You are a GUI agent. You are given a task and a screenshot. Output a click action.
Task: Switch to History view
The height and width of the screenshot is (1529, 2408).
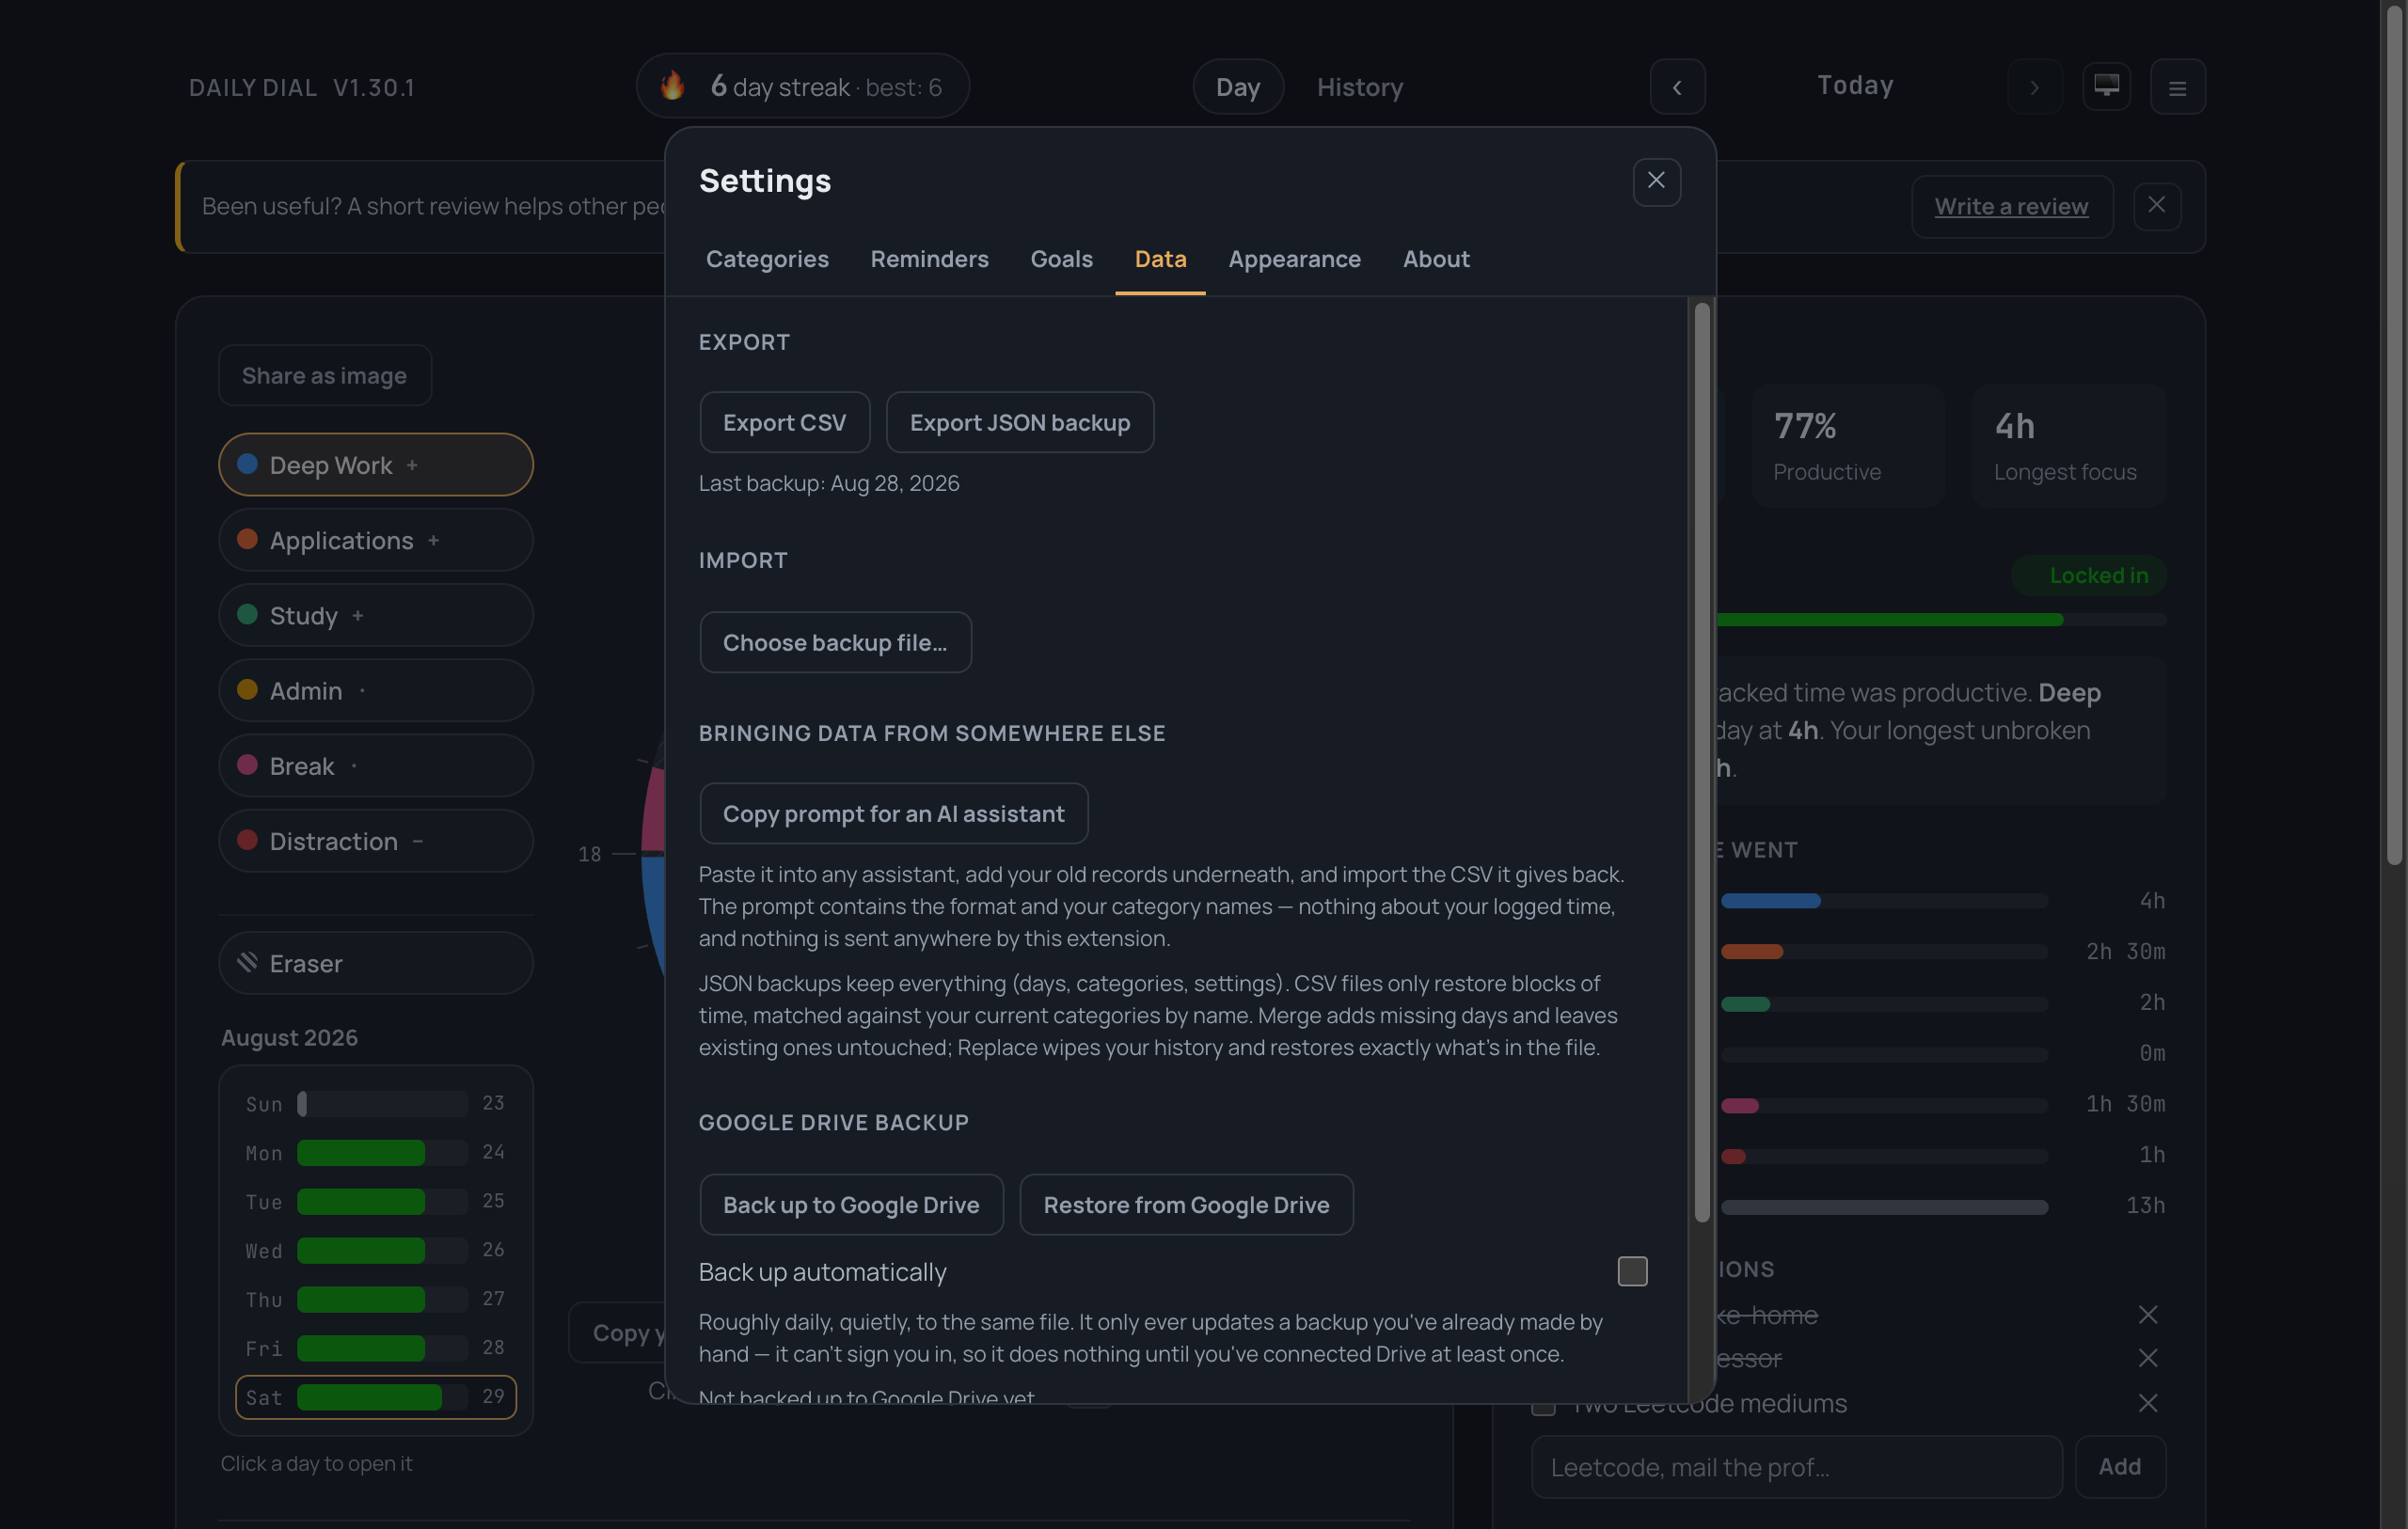point(1360,87)
